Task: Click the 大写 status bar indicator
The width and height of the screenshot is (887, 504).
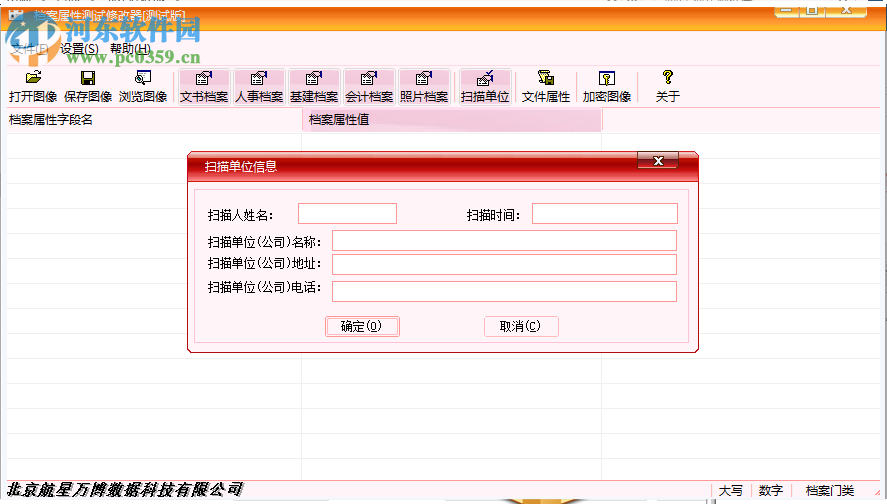Action: [731, 490]
